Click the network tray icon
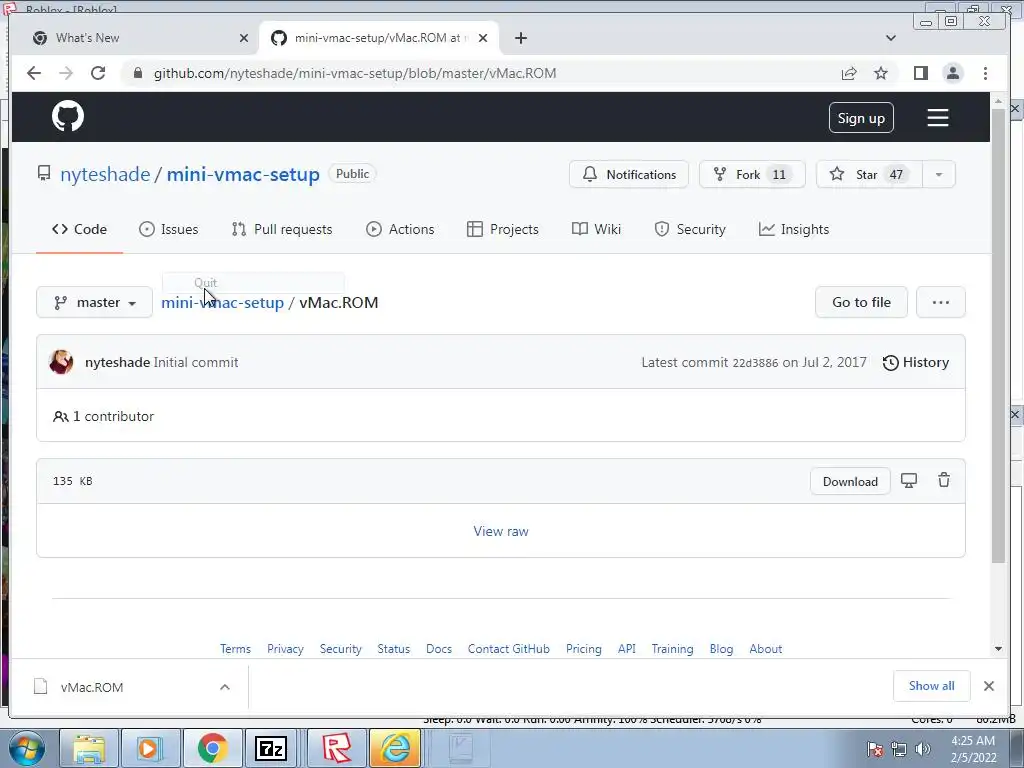Screen dimensions: 1024x768 (899, 749)
